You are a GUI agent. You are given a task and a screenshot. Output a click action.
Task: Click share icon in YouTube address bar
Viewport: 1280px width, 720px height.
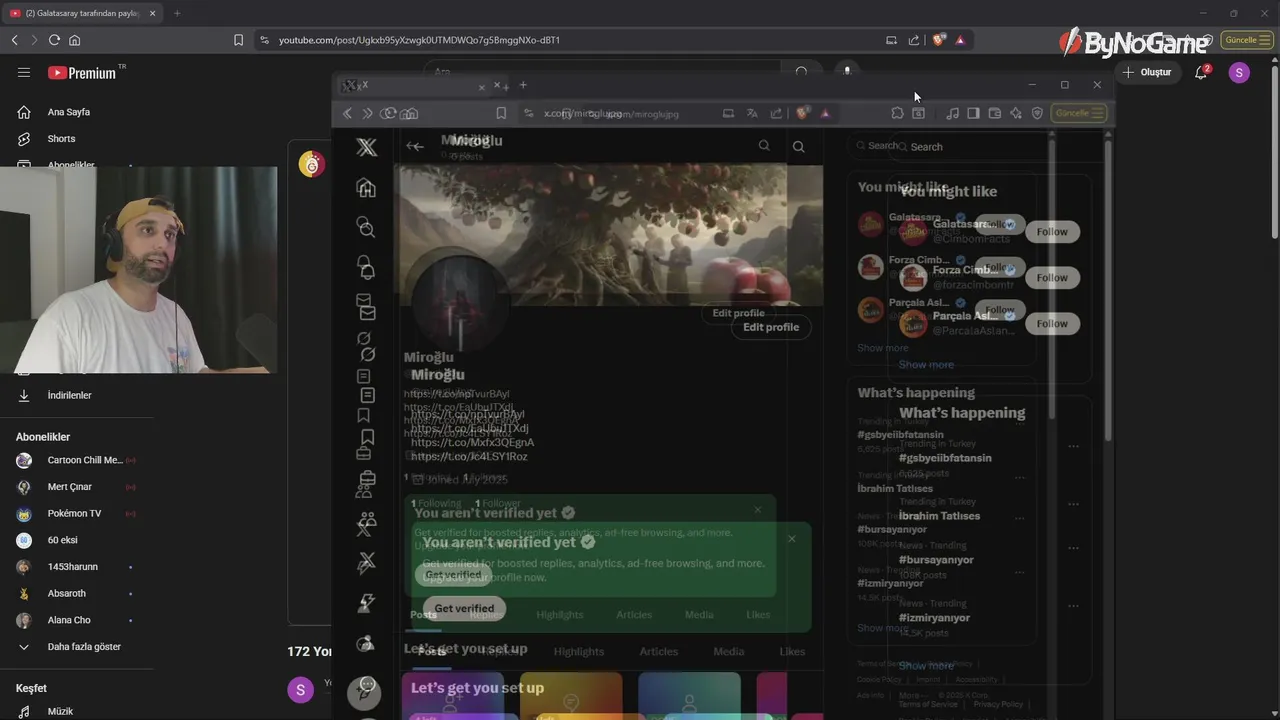coord(913,40)
